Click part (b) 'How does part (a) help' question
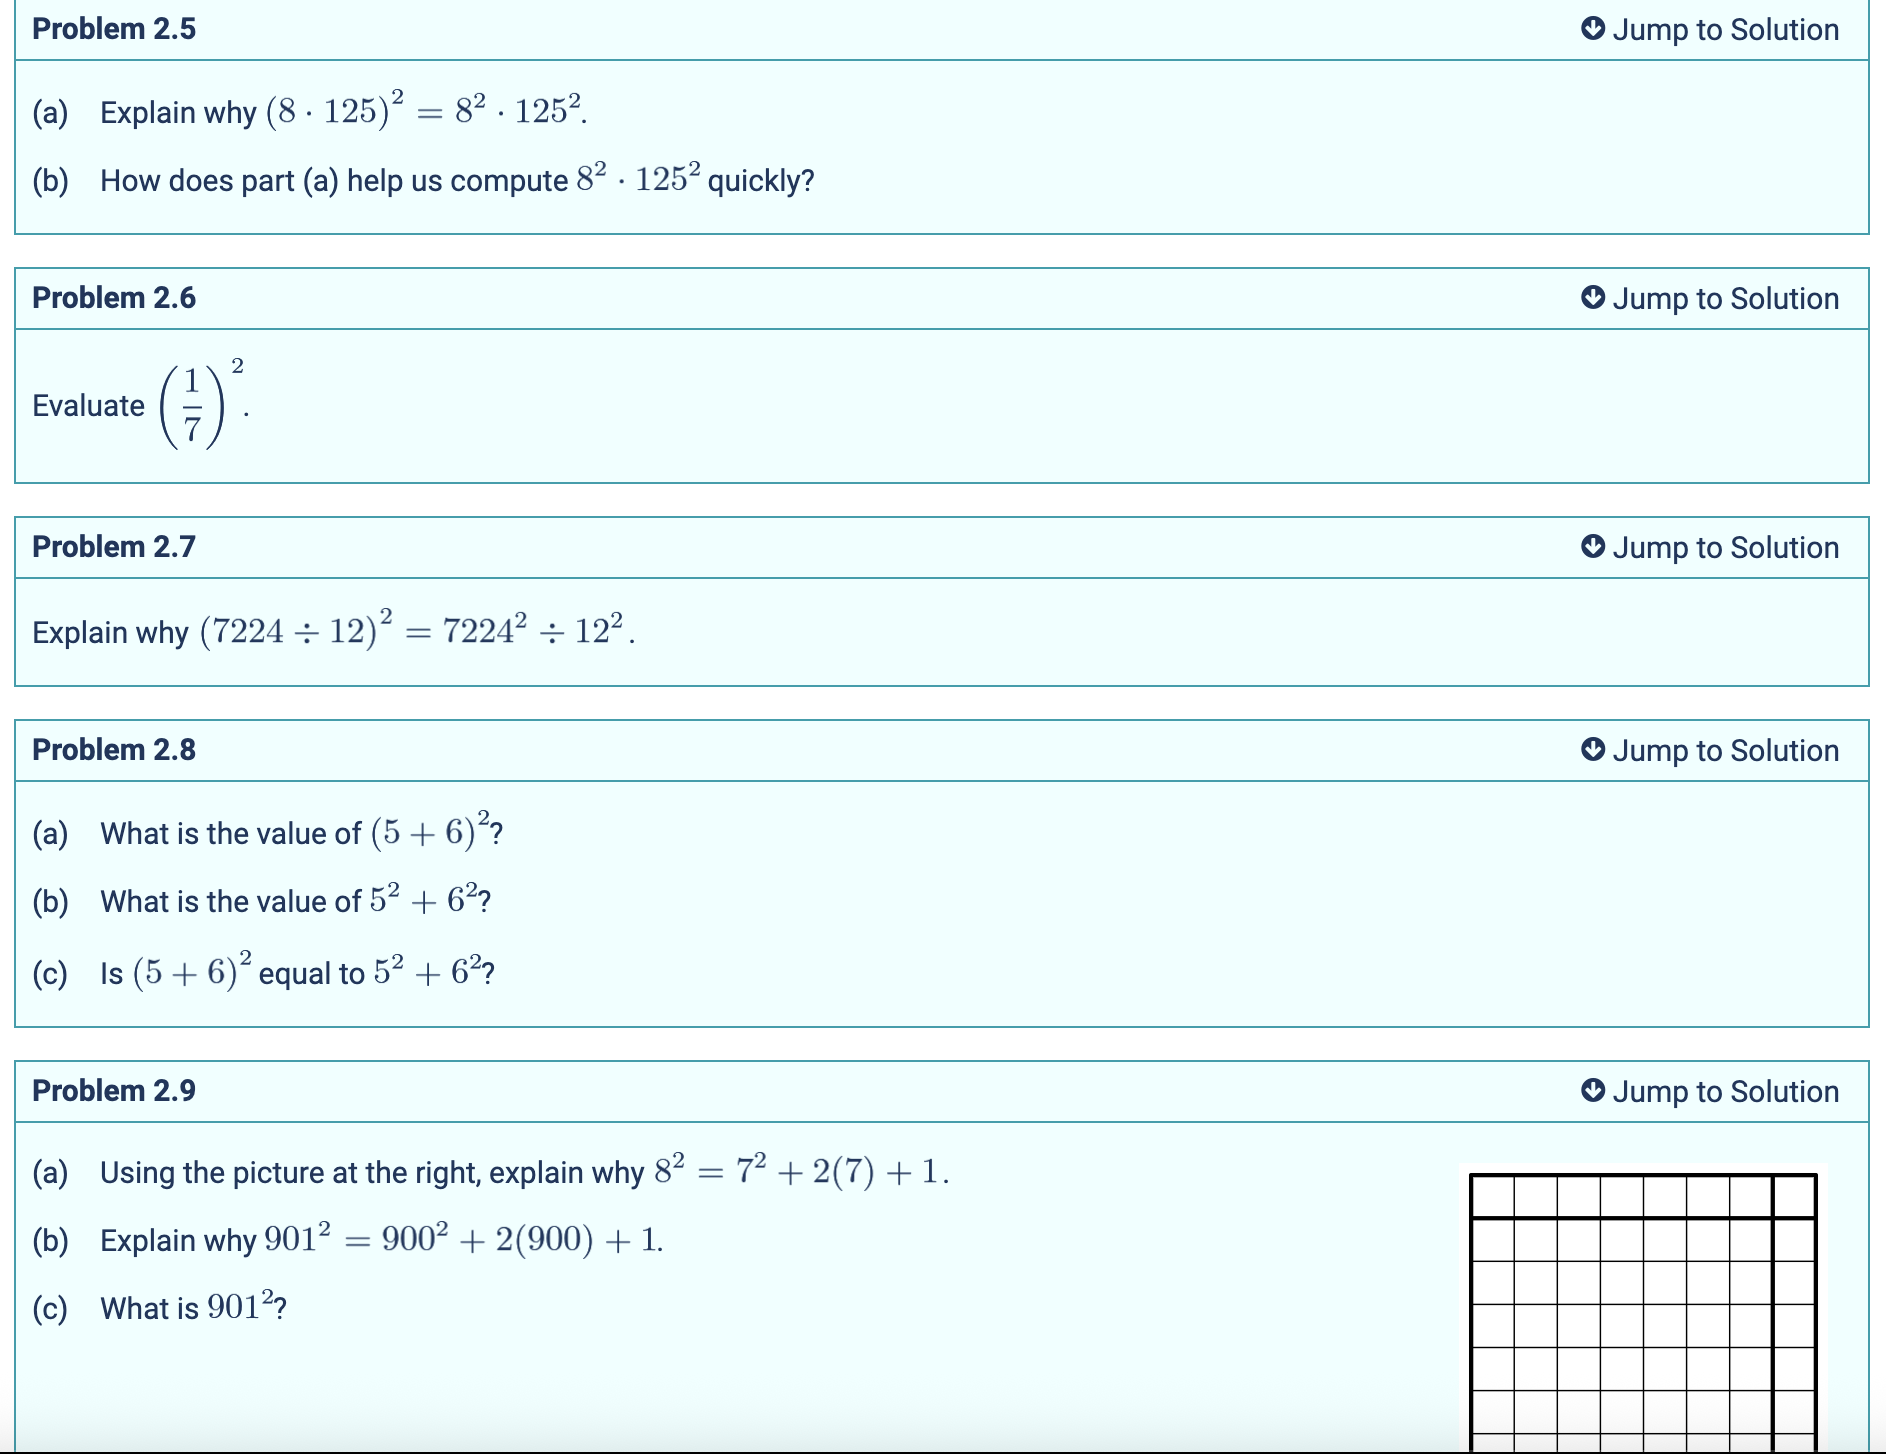1886x1454 pixels. [x=456, y=180]
